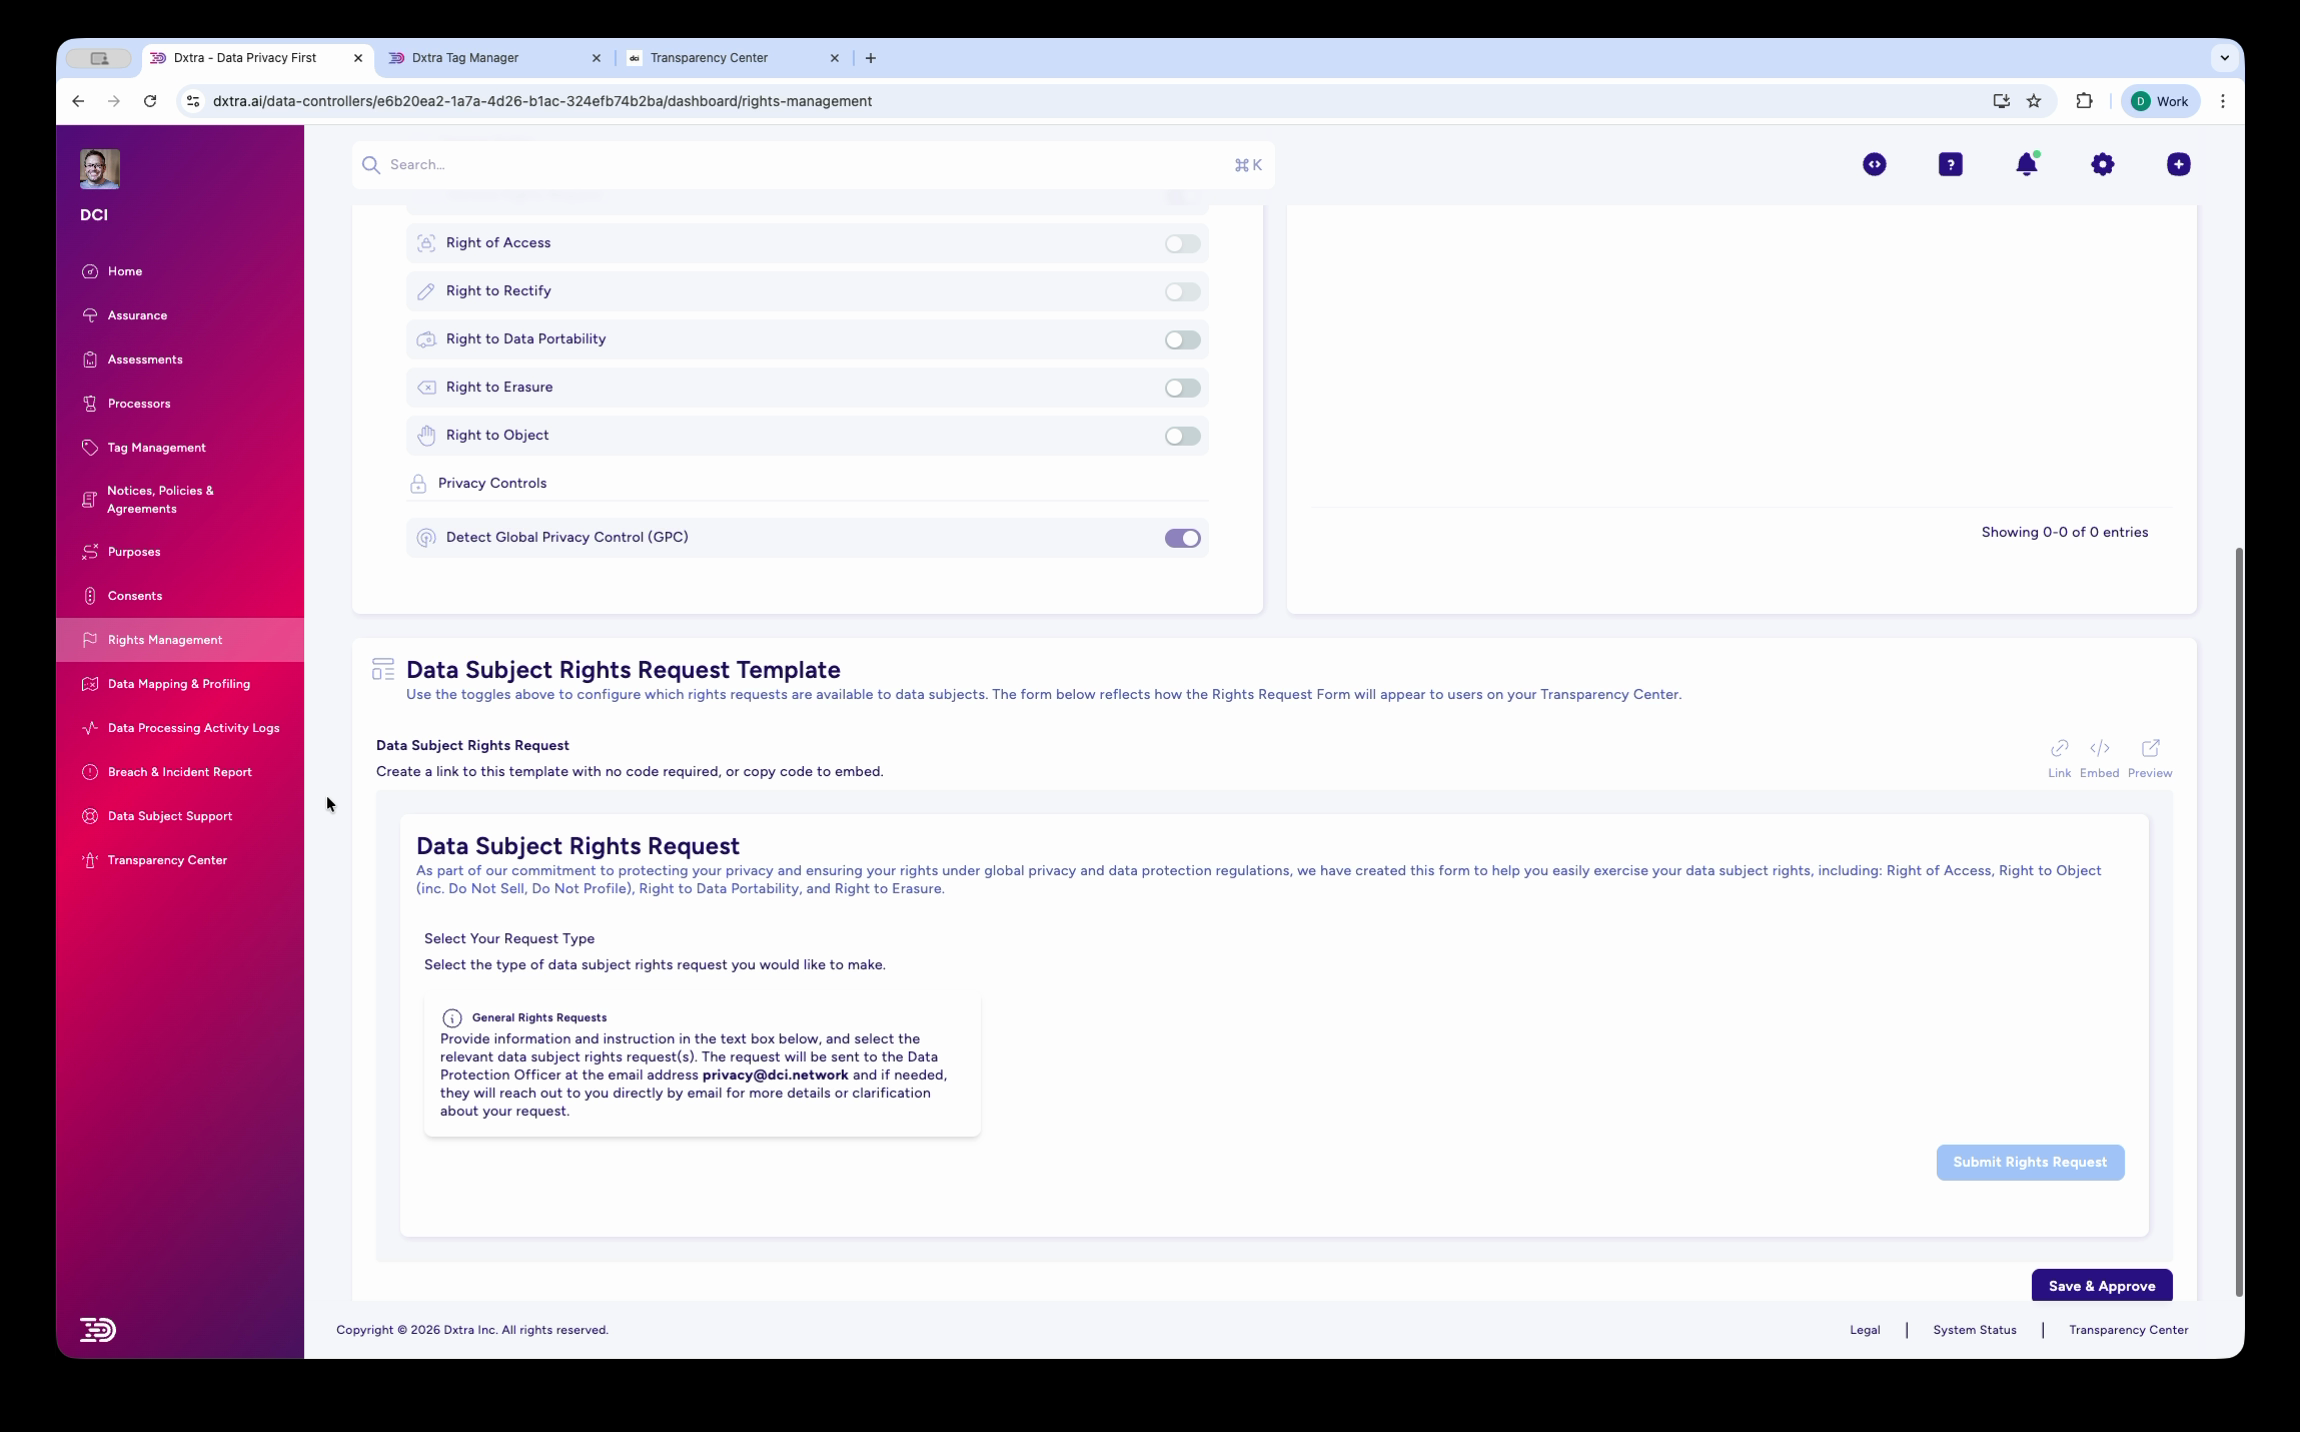Enable the Right of Access toggle
Screen dimensions: 2300x1432
pos(1182,244)
